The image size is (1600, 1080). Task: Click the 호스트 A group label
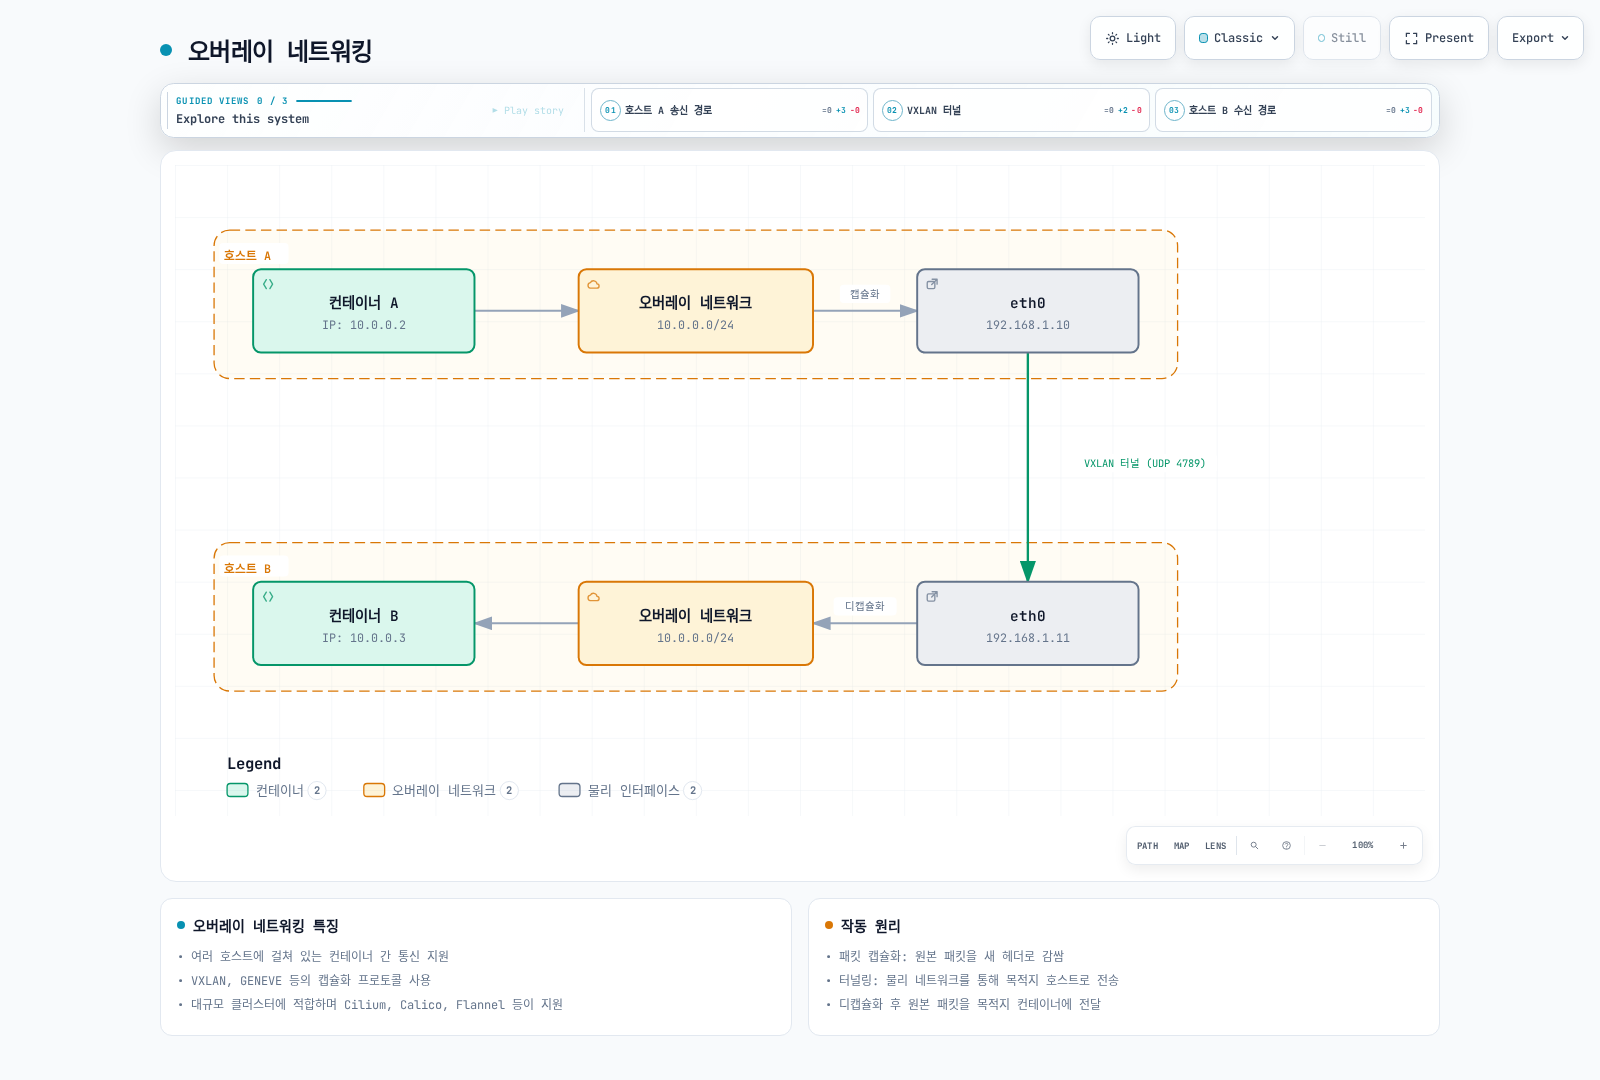click(248, 255)
